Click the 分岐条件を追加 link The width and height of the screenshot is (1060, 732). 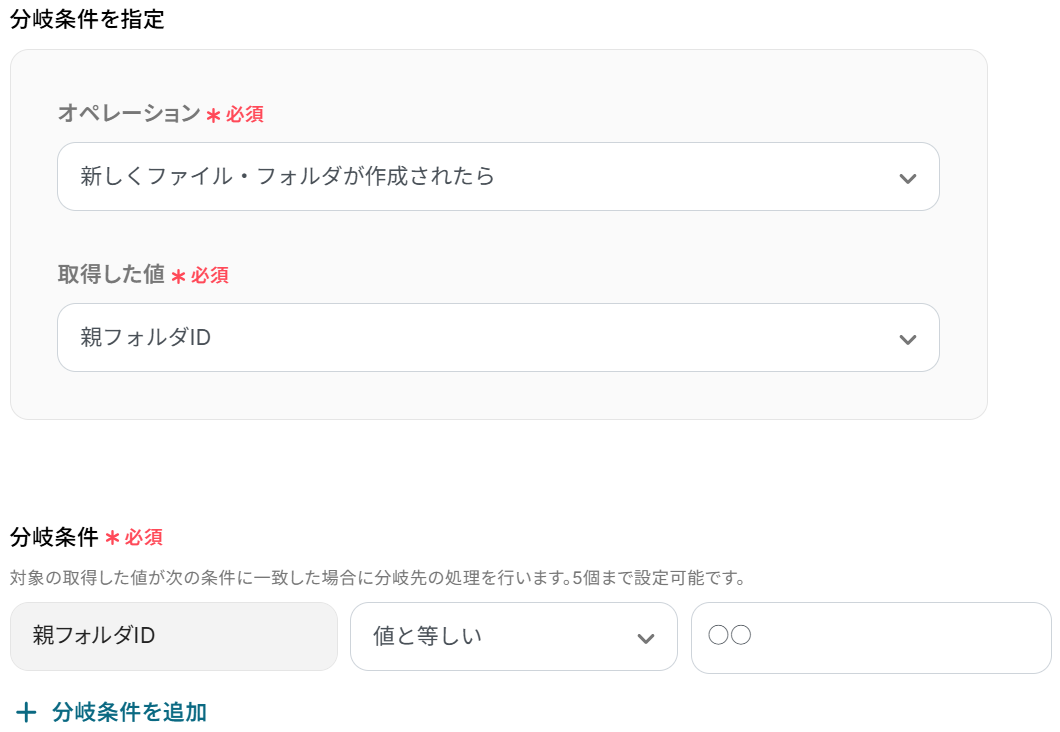129,712
